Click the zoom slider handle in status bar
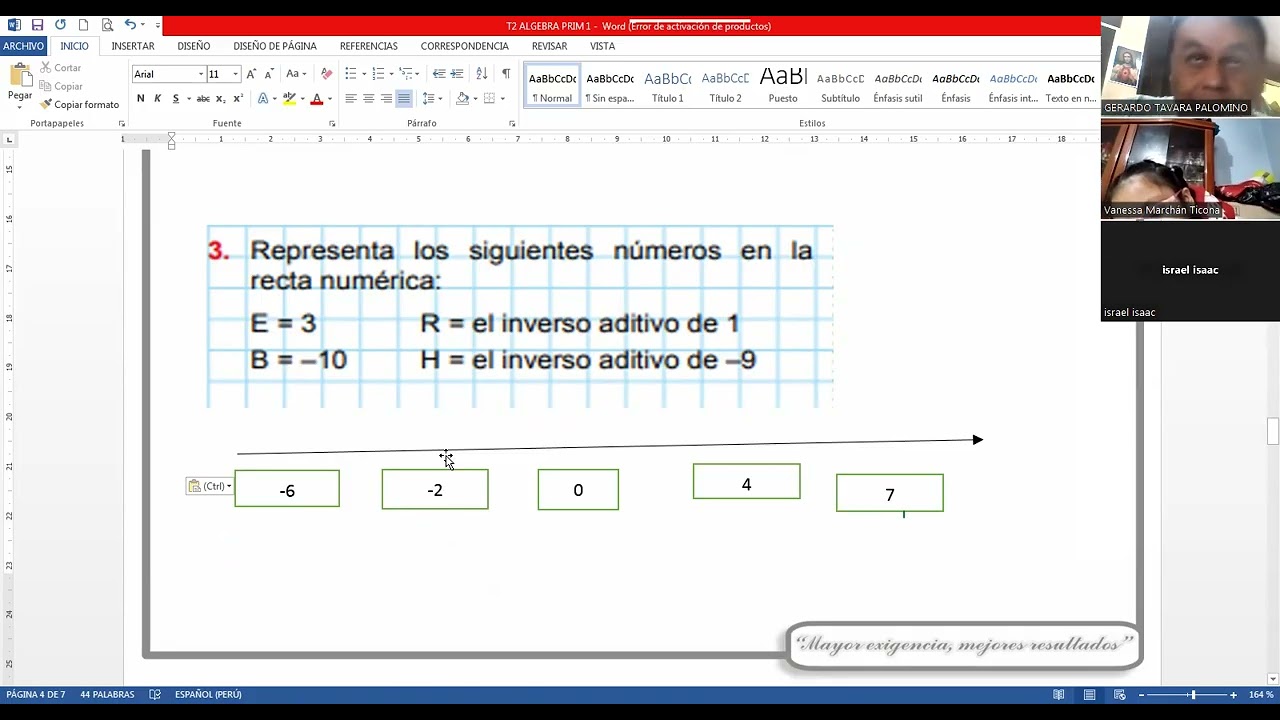The width and height of the screenshot is (1280, 720). tap(1192, 694)
